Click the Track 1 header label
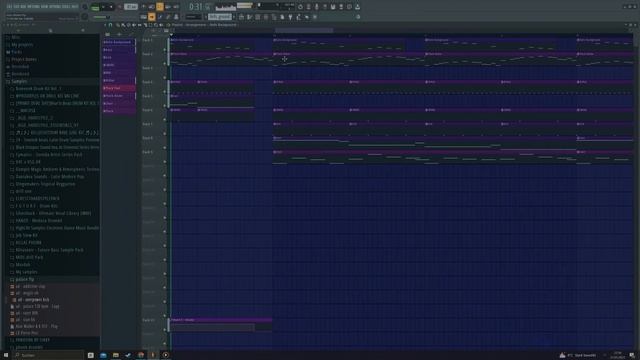This screenshot has height=360, width=640. click(147, 40)
